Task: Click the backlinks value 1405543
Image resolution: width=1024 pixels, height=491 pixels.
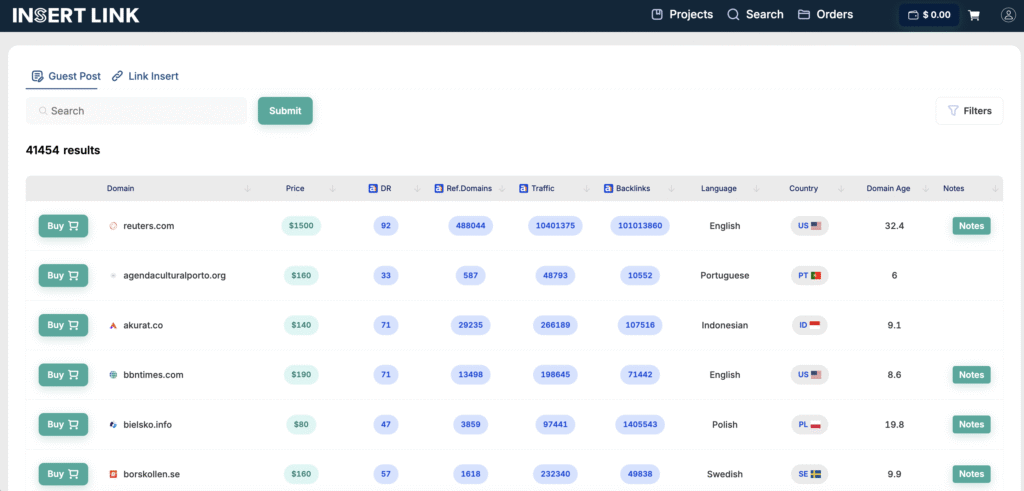Action: tap(640, 424)
